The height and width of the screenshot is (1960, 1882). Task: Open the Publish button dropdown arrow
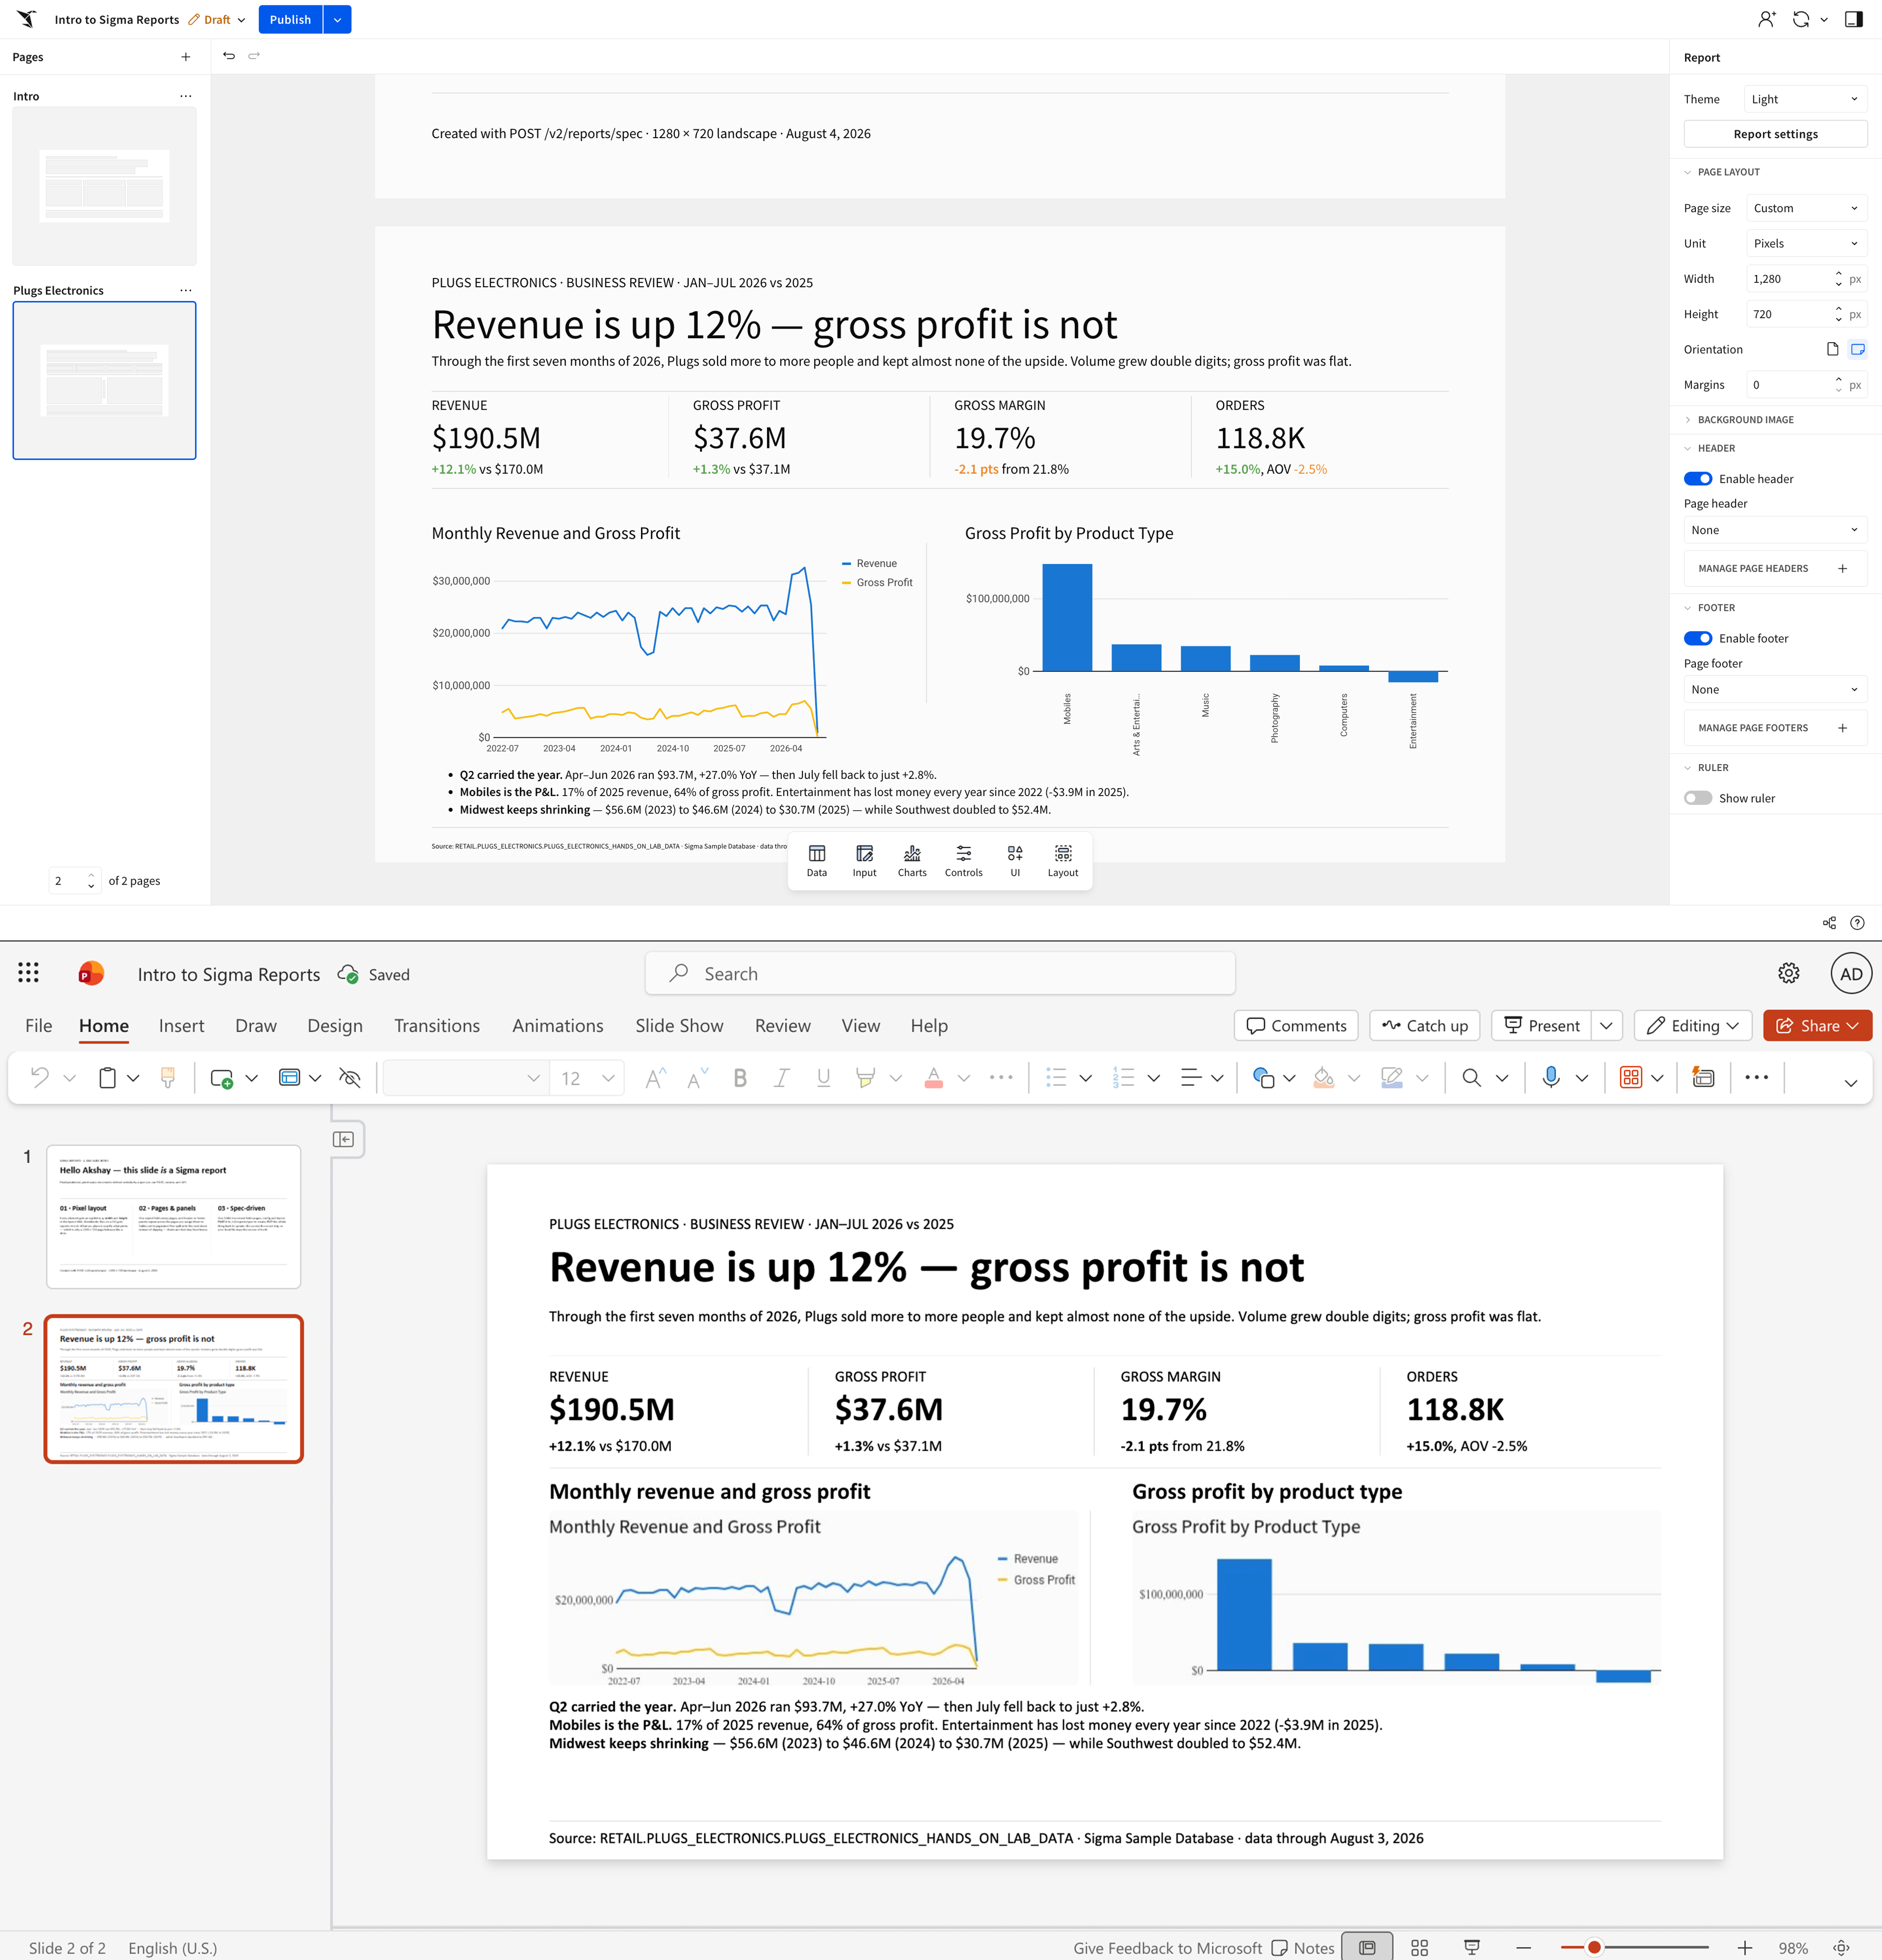[x=337, y=19]
